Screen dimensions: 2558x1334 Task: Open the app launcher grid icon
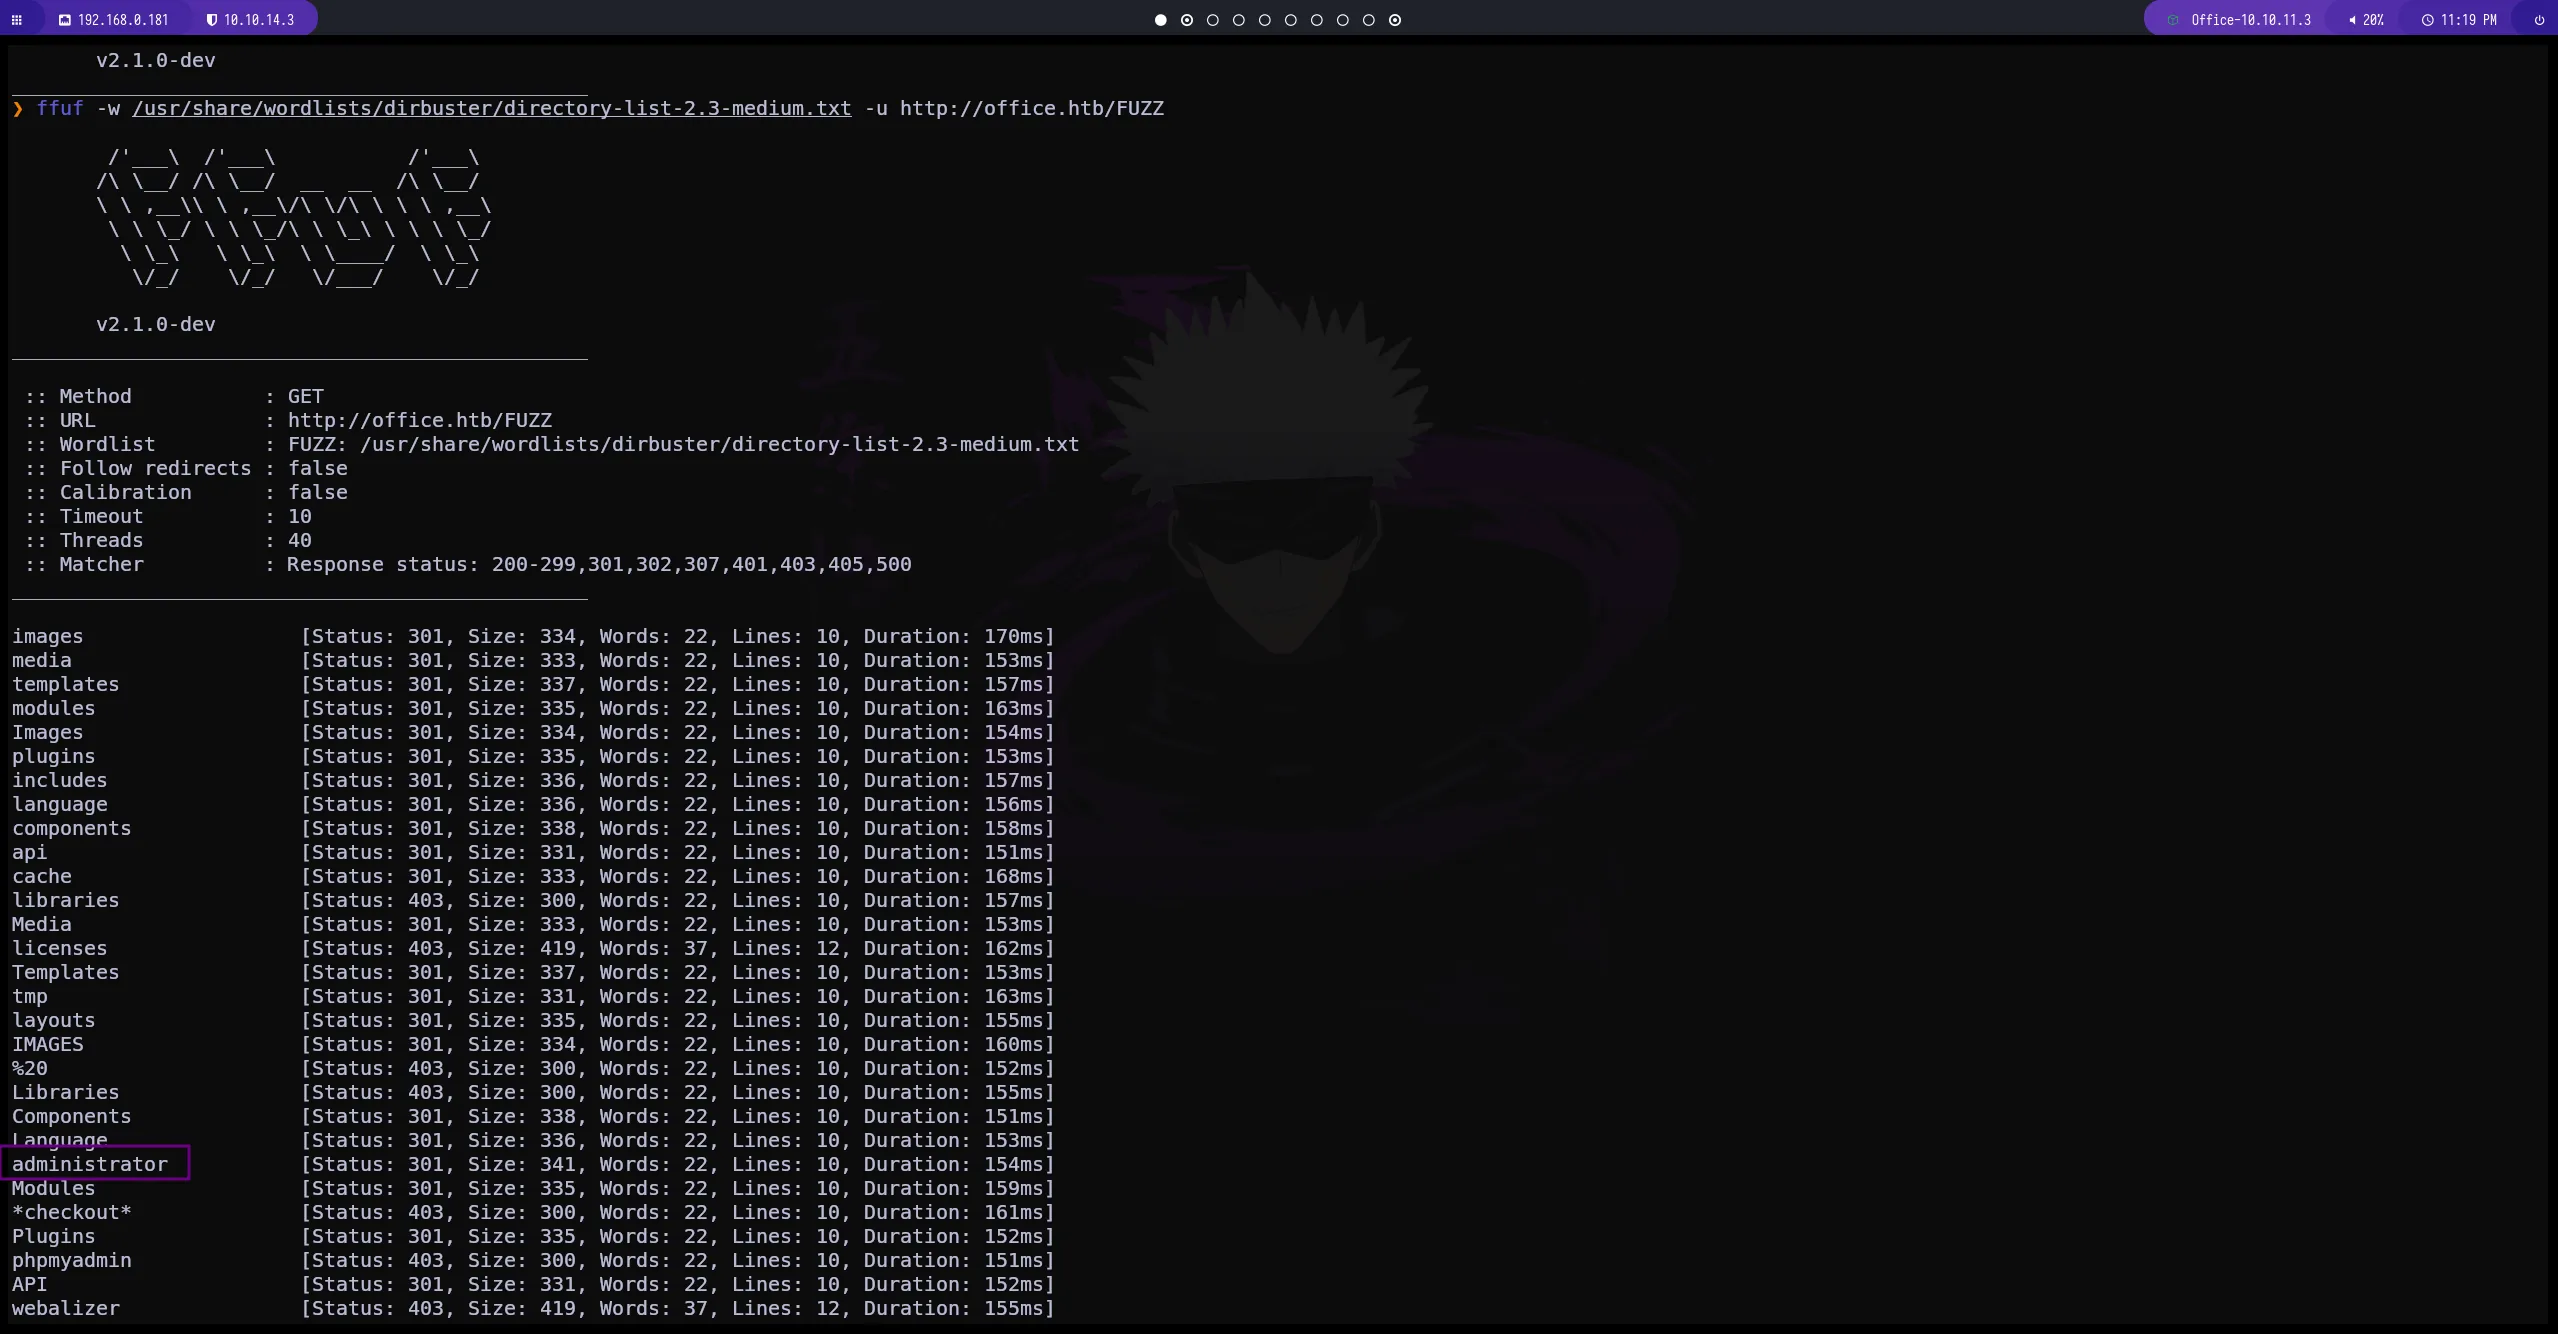coord(17,20)
